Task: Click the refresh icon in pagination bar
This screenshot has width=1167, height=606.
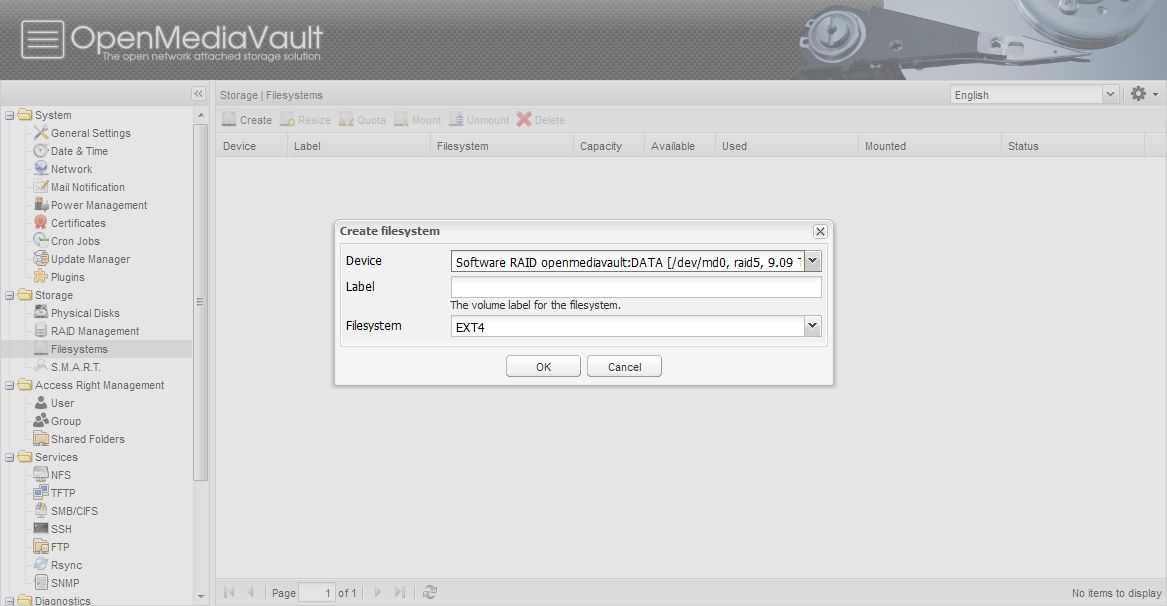Action: (429, 593)
